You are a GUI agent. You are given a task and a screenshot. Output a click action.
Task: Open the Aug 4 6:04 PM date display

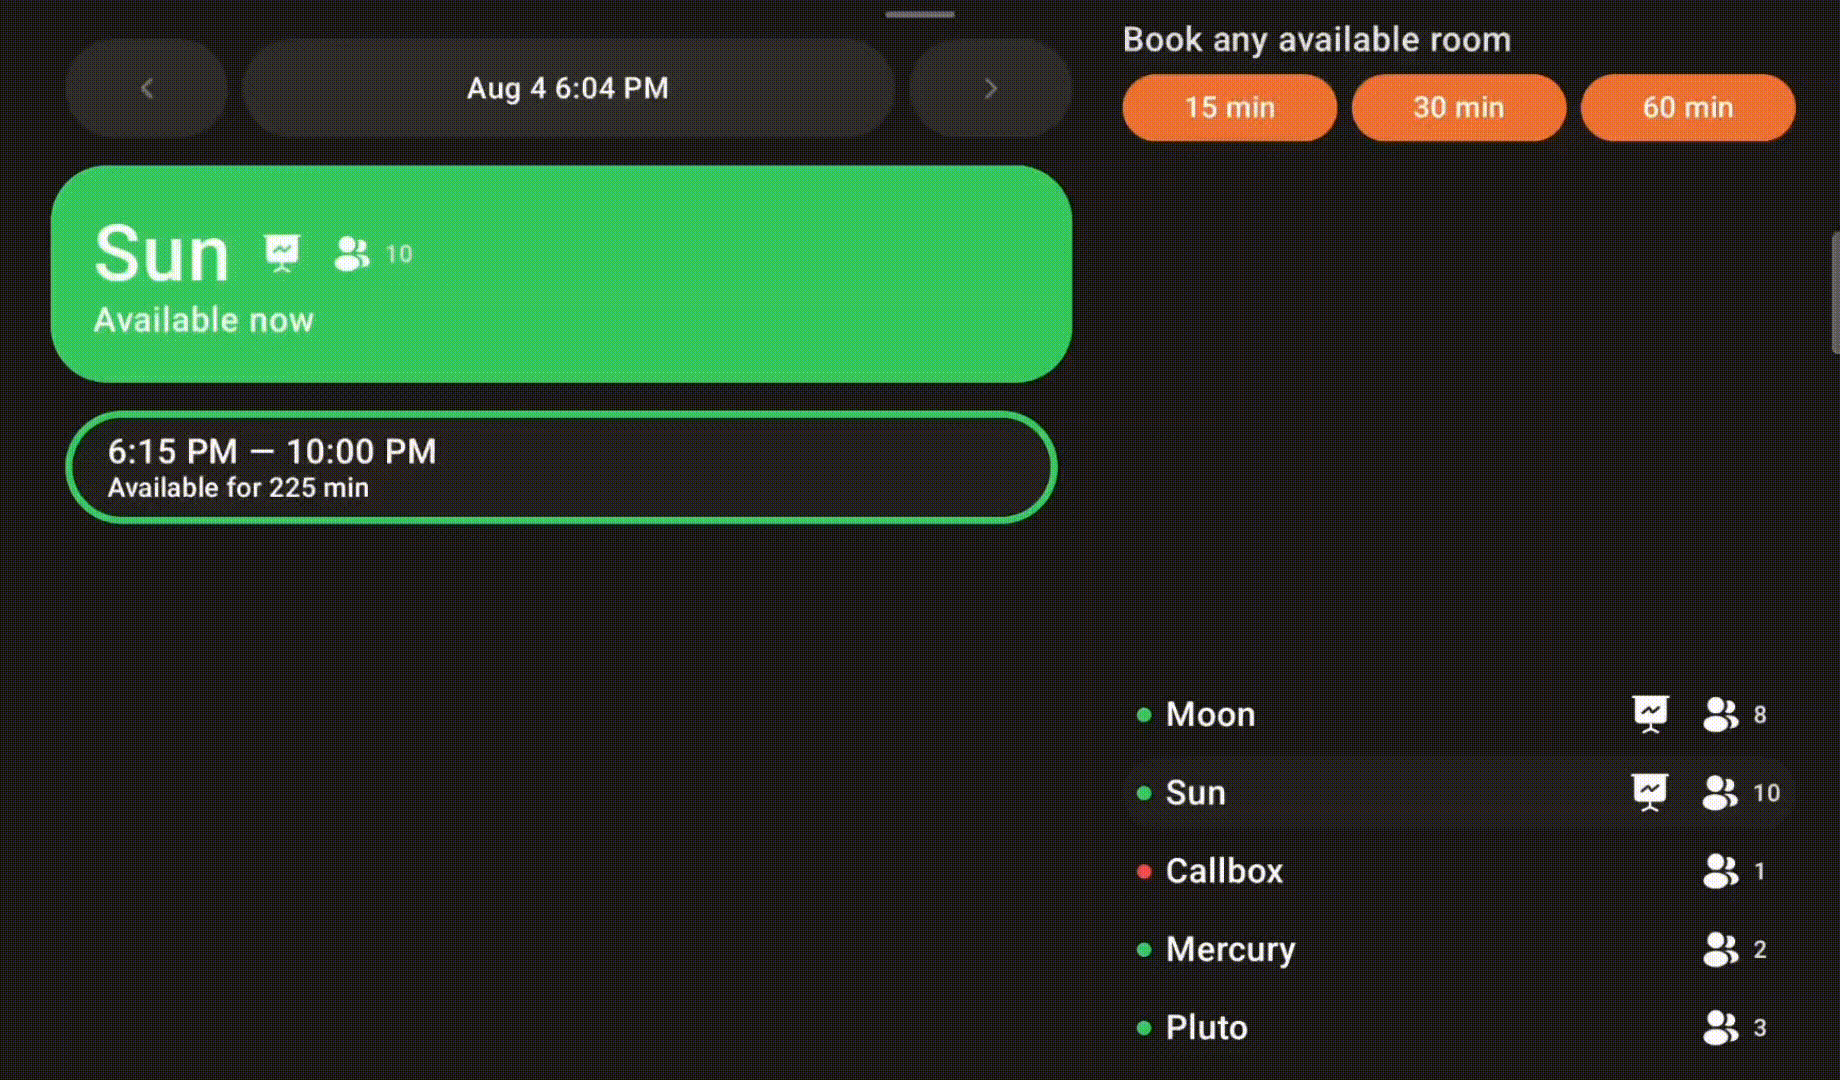click(x=568, y=88)
